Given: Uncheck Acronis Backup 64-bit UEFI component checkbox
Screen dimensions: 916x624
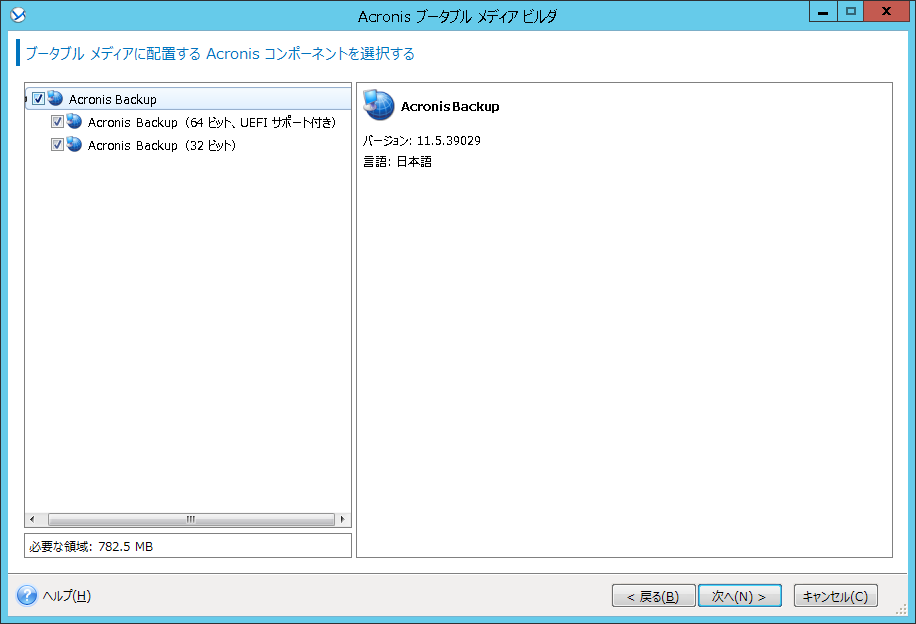Looking at the screenshot, I should click(57, 122).
